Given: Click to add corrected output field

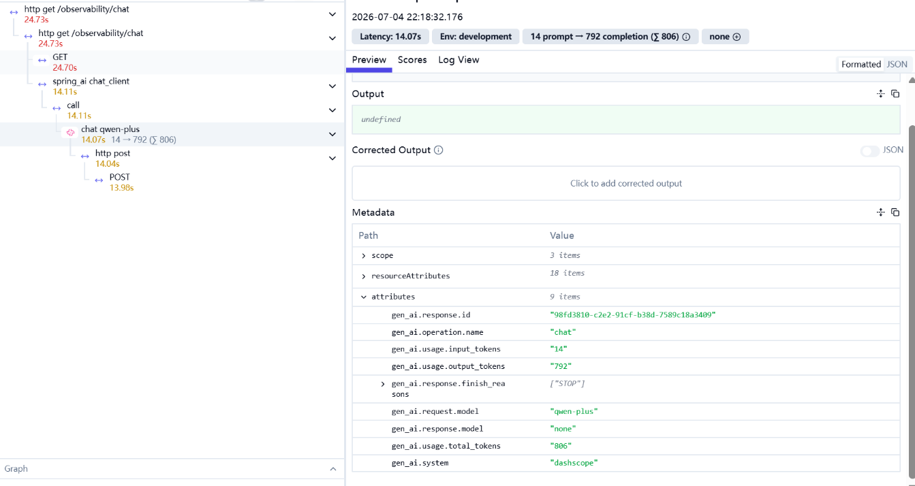Looking at the screenshot, I should pos(626,183).
